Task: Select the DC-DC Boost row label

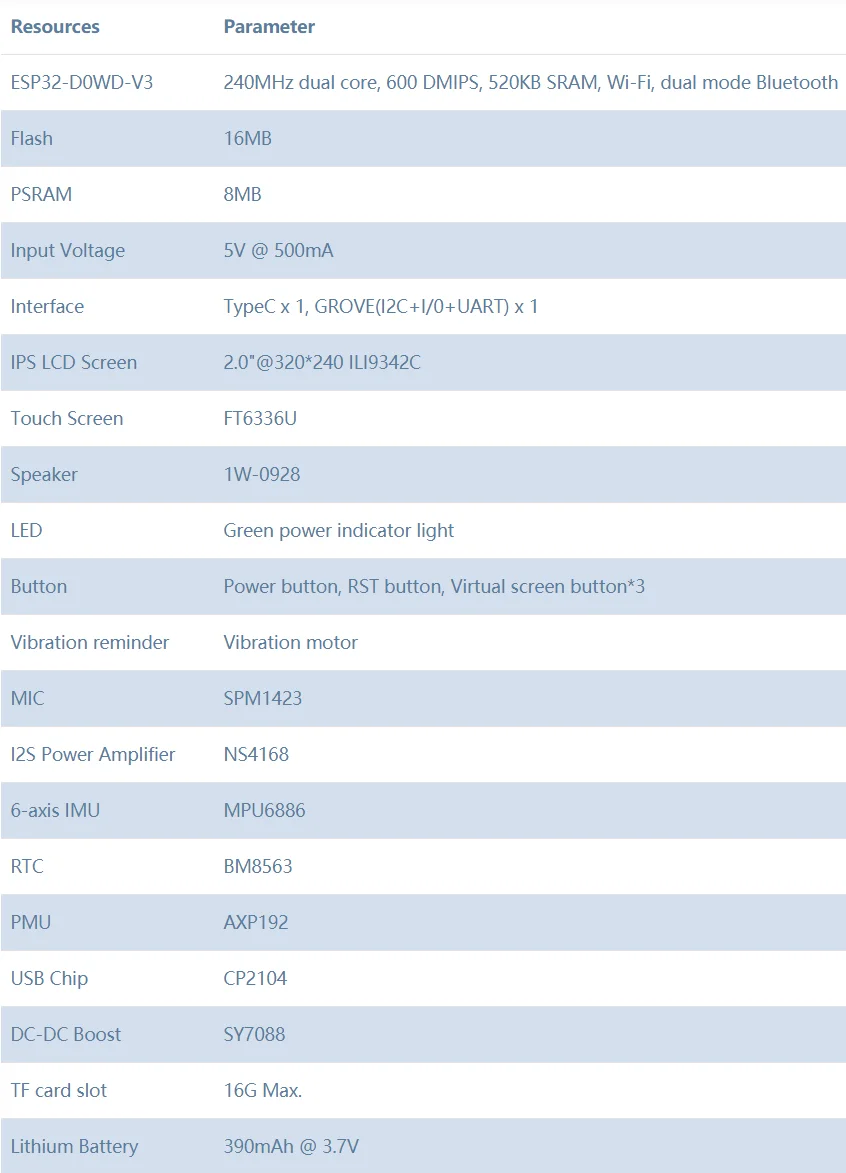Action: (x=66, y=1035)
